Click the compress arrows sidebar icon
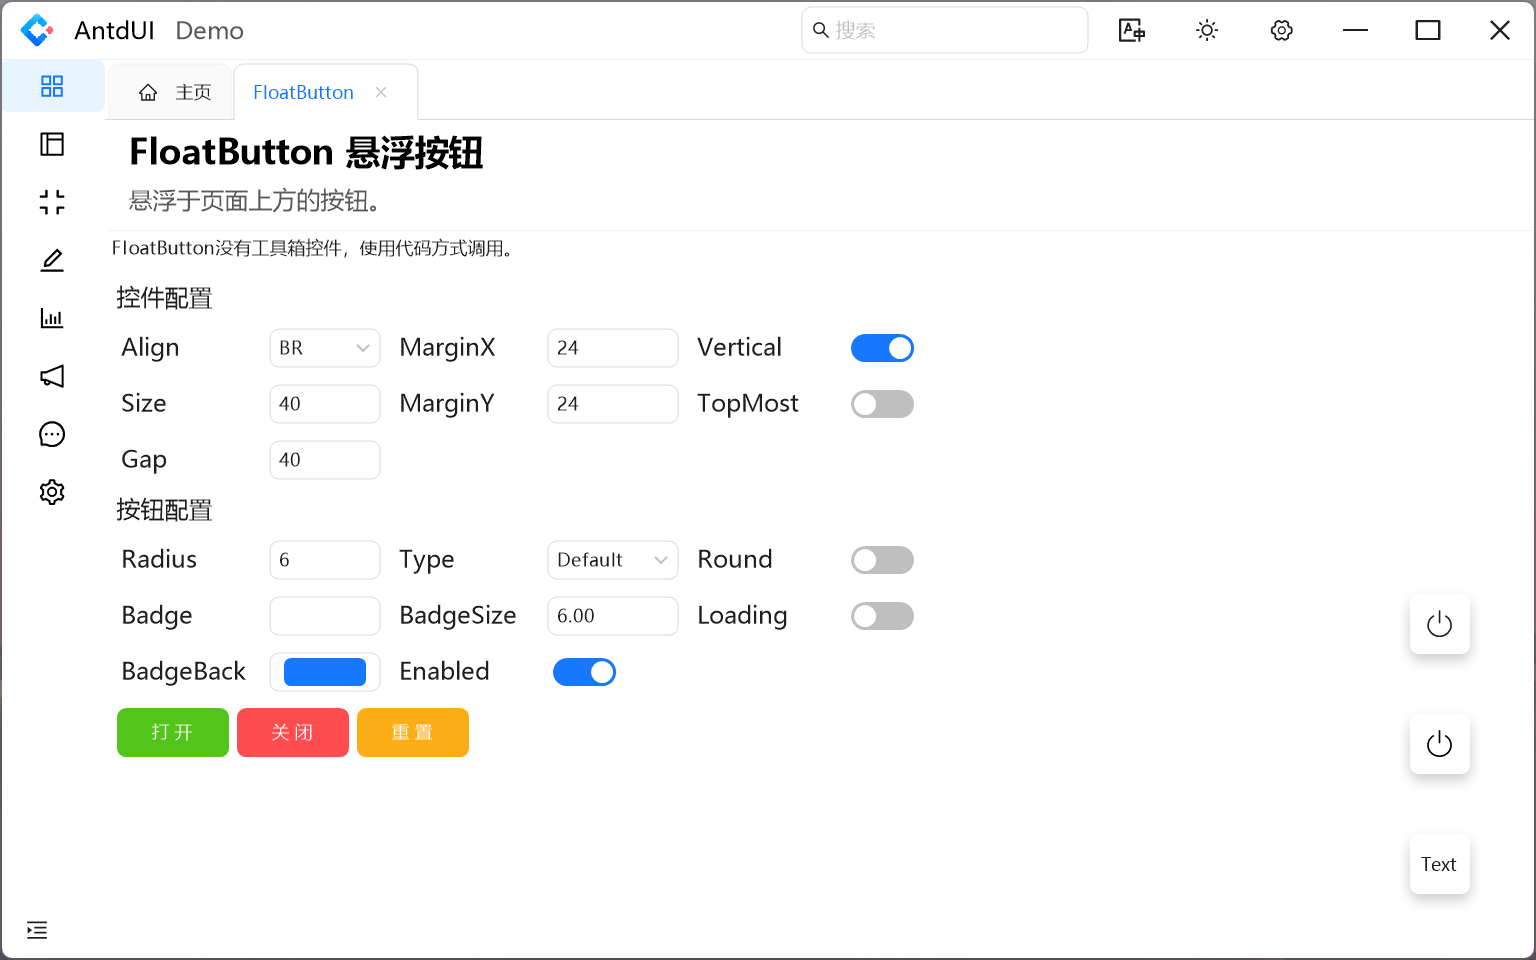 pyautogui.click(x=52, y=202)
